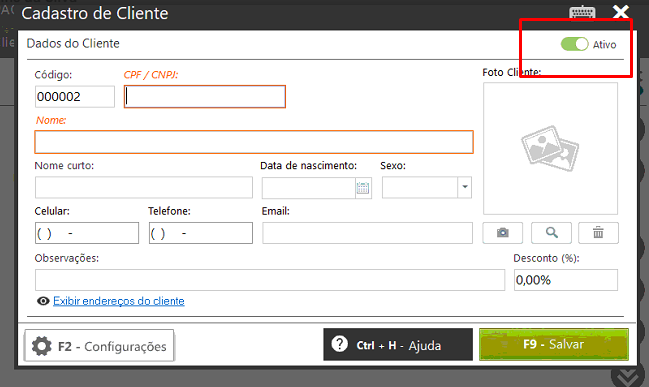Image resolution: width=649 pixels, height=387 pixels.
Task: Click F9 - Salvar button
Action: coord(554,344)
